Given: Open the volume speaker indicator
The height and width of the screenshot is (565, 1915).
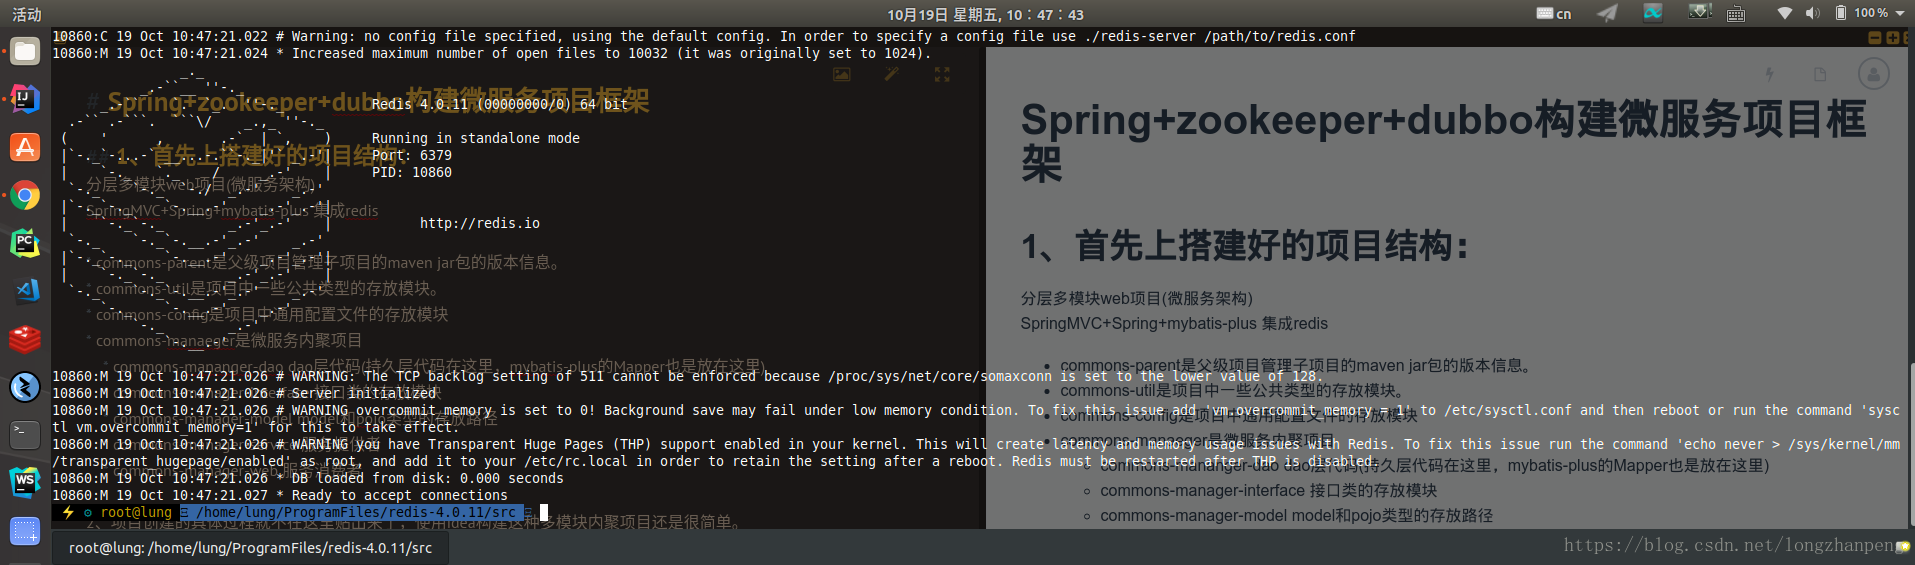Looking at the screenshot, I should [1812, 13].
